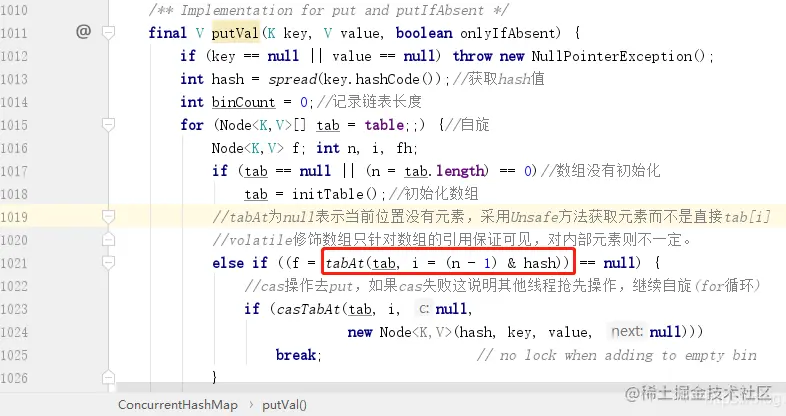786x416 pixels.
Task: Click line number 1016 in the gutter
Action: tap(14, 148)
